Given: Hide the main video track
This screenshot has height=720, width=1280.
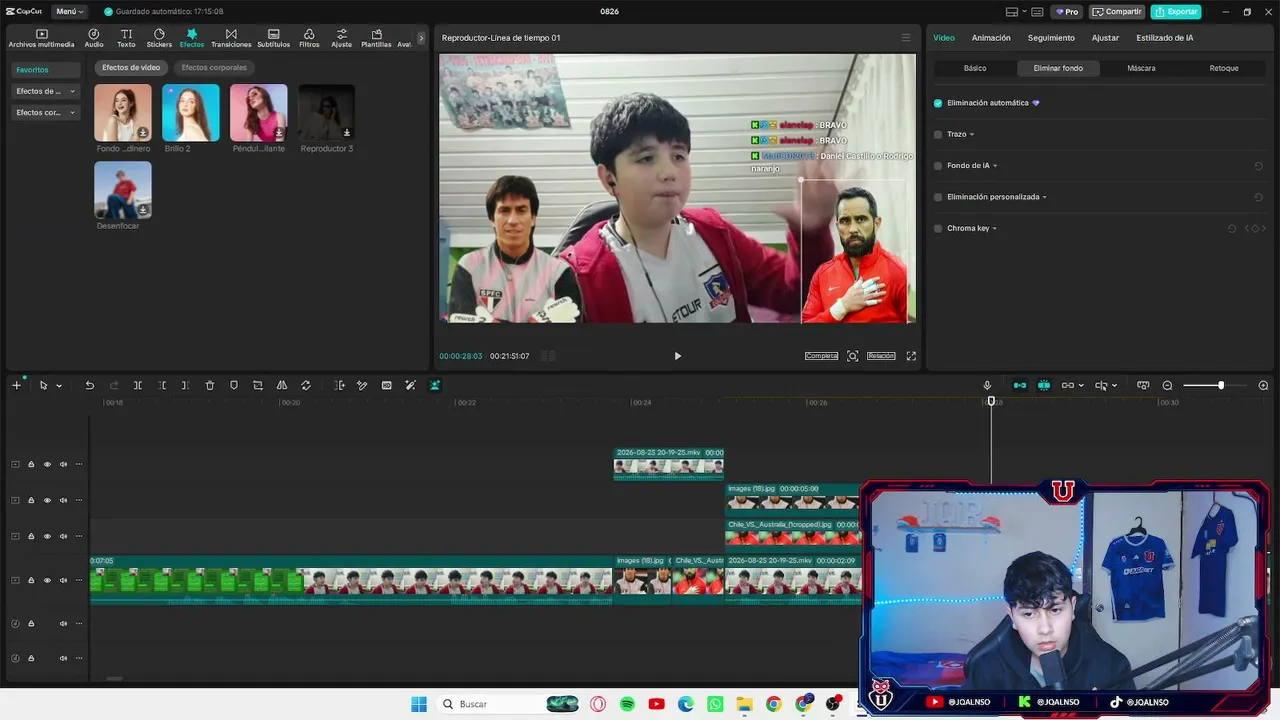Looking at the screenshot, I should pyautogui.click(x=47, y=580).
